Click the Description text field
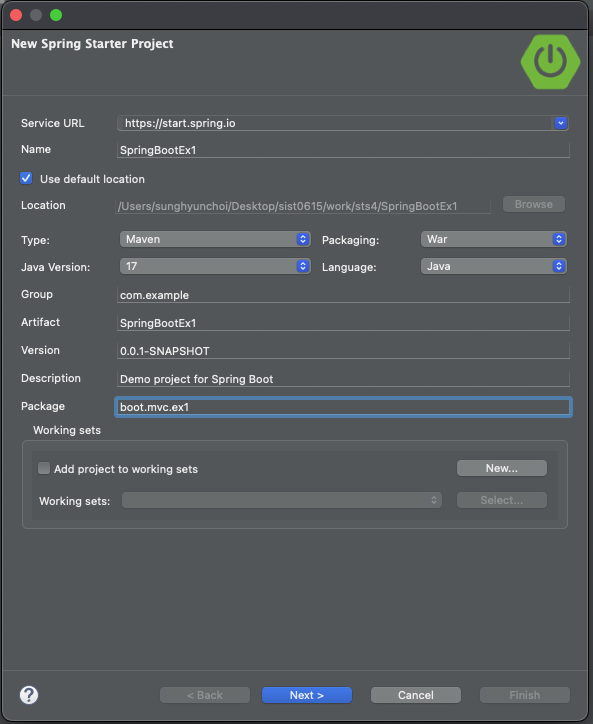Viewport: 593px width, 724px height. pos(343,379)
